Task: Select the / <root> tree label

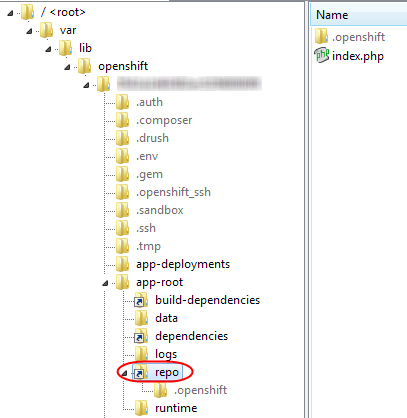Action: (63, 13)
